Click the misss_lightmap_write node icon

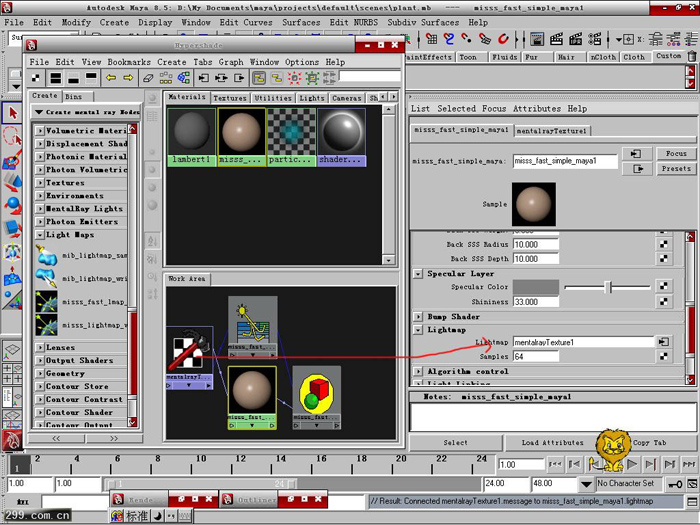point(46,325)
